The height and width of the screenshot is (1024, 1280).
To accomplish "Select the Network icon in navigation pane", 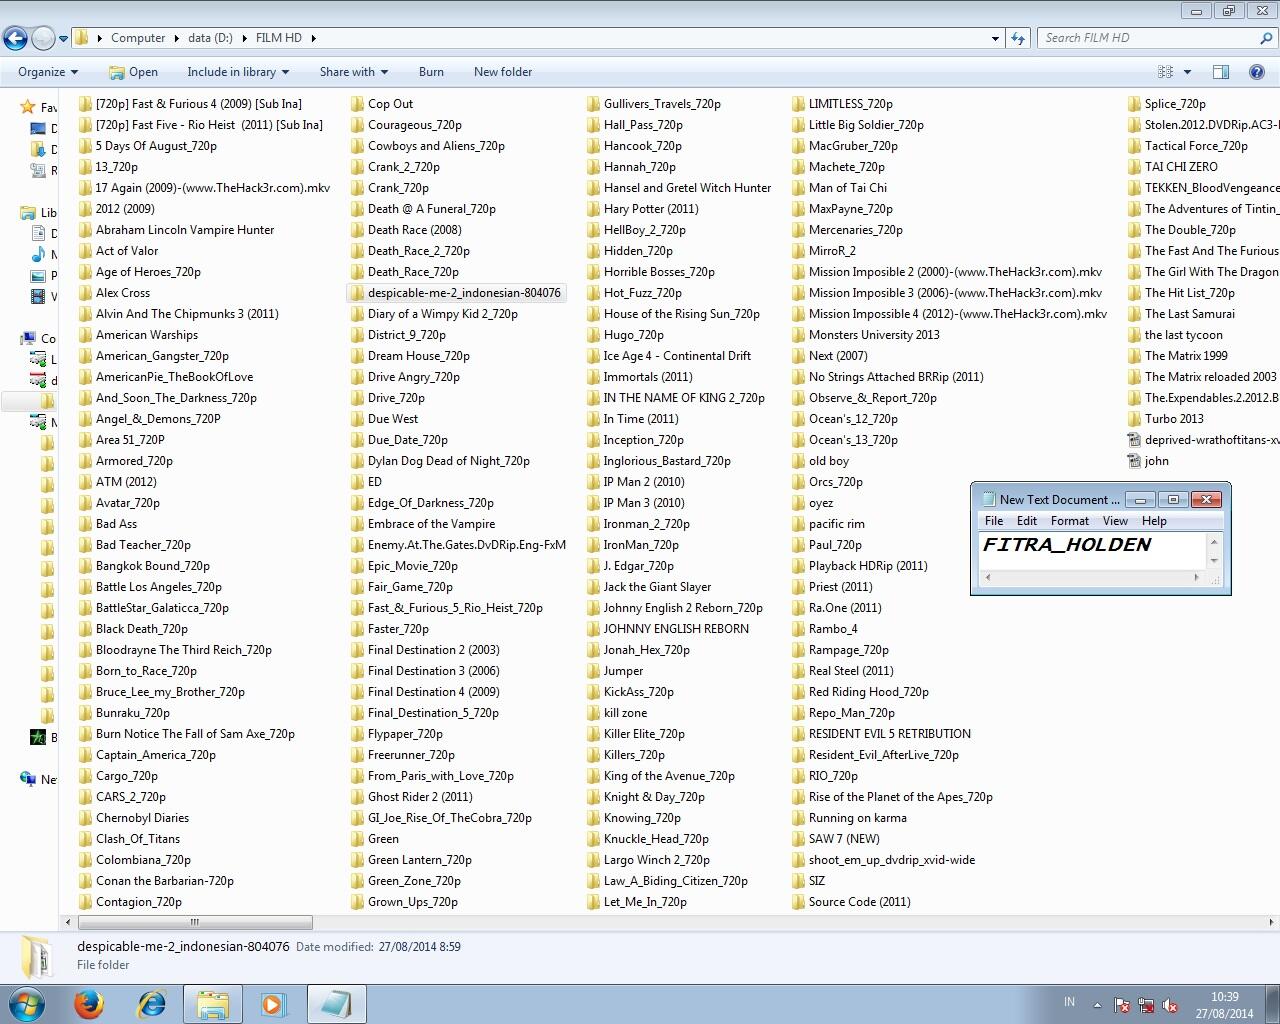I will click(x=28, y=778).
